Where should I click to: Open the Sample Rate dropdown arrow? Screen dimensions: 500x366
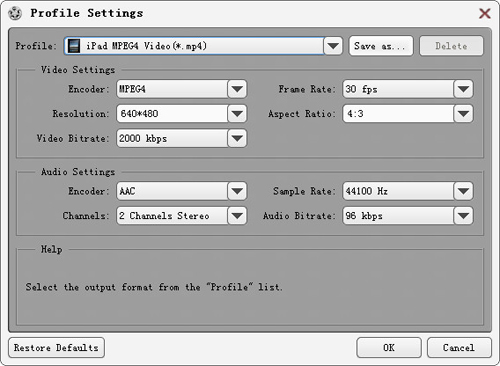click(463, 191)
